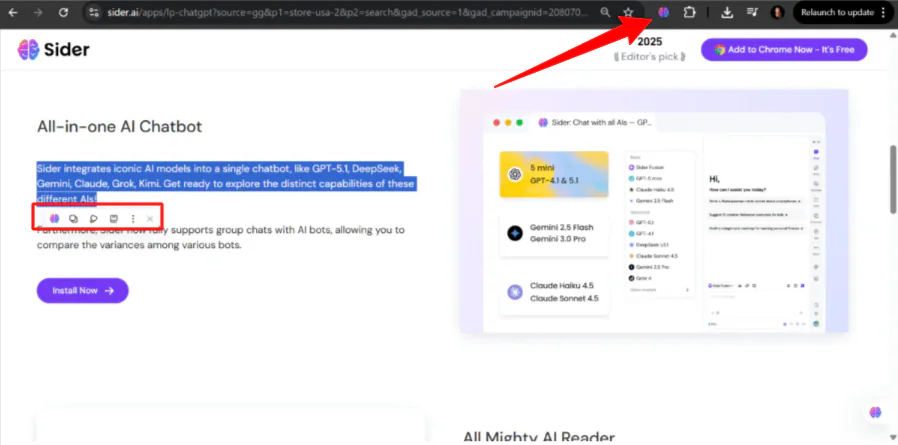Image resolution: width=898 pixels, height=445 pixels.
Task: Click the Sider brain icon in selection toolbar
Action: (54, 218)
